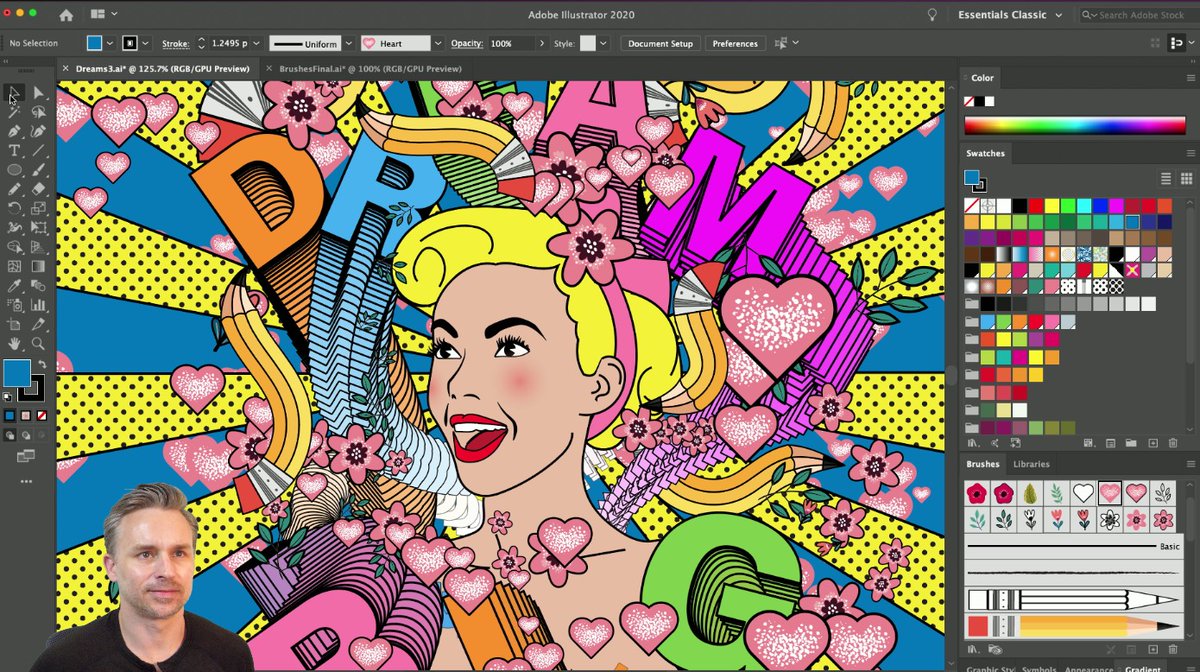Delete swatch using trash icon
1200x672 pixels.
[x=1173, y=443]
